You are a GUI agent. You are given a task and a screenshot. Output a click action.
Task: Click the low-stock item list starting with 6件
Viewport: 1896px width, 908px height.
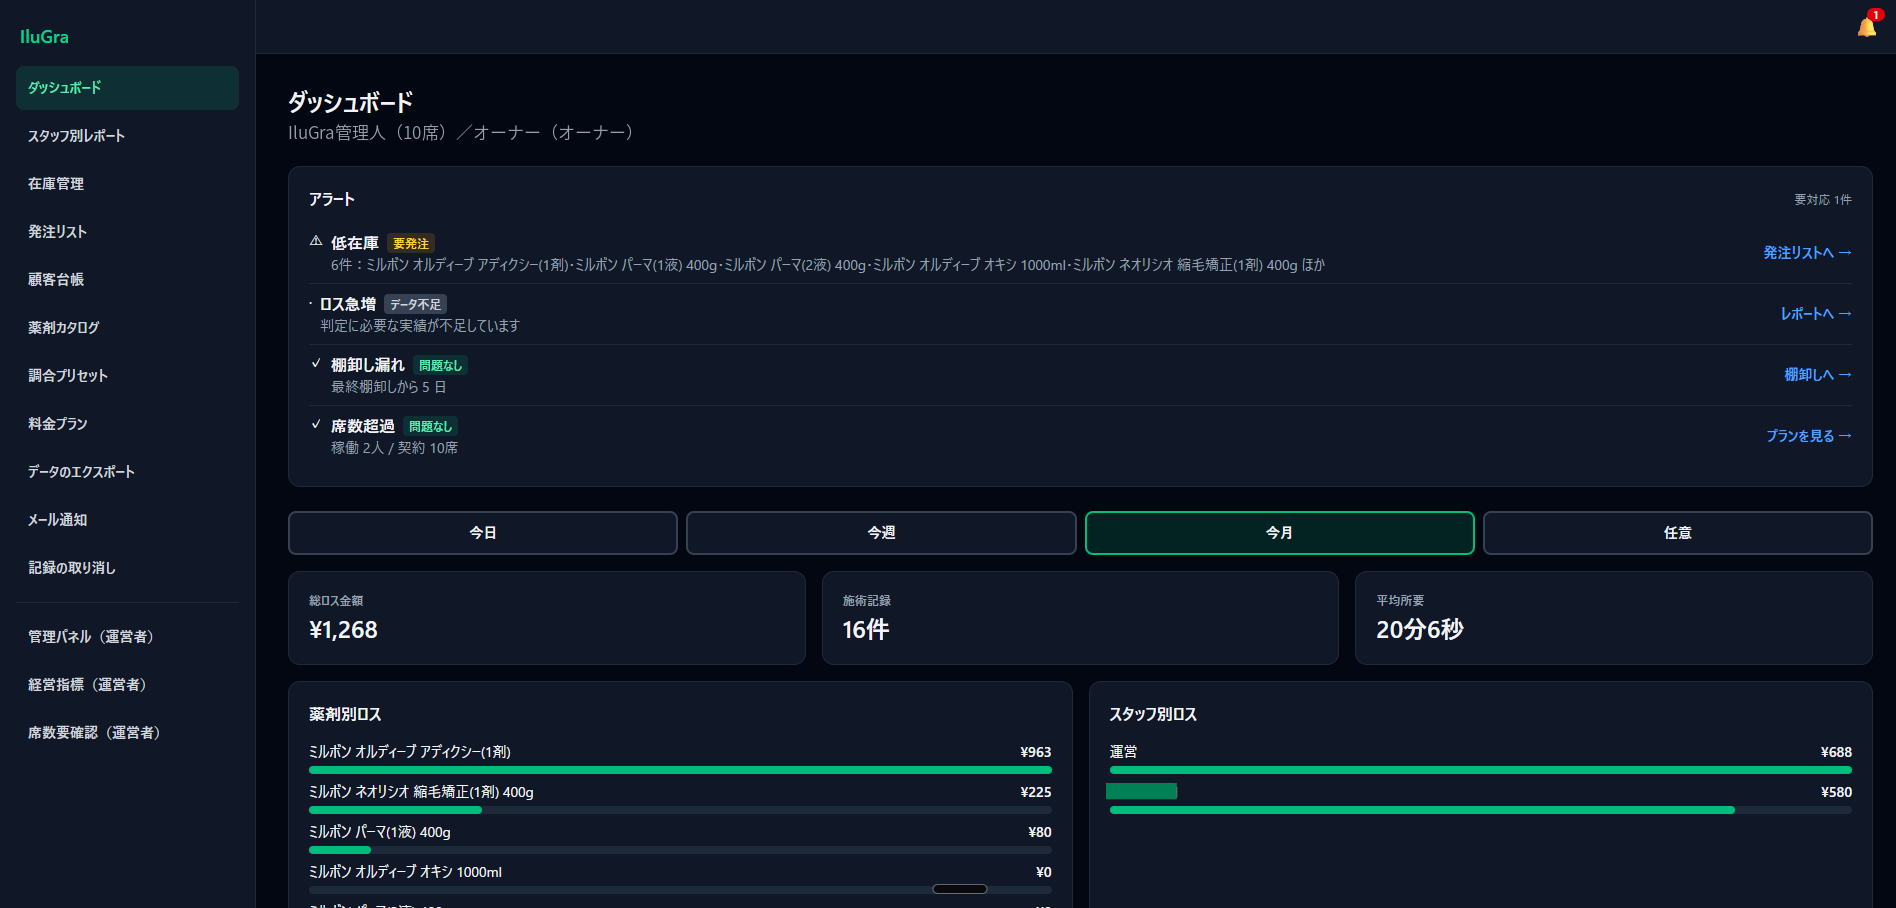(x=828, y=265)
